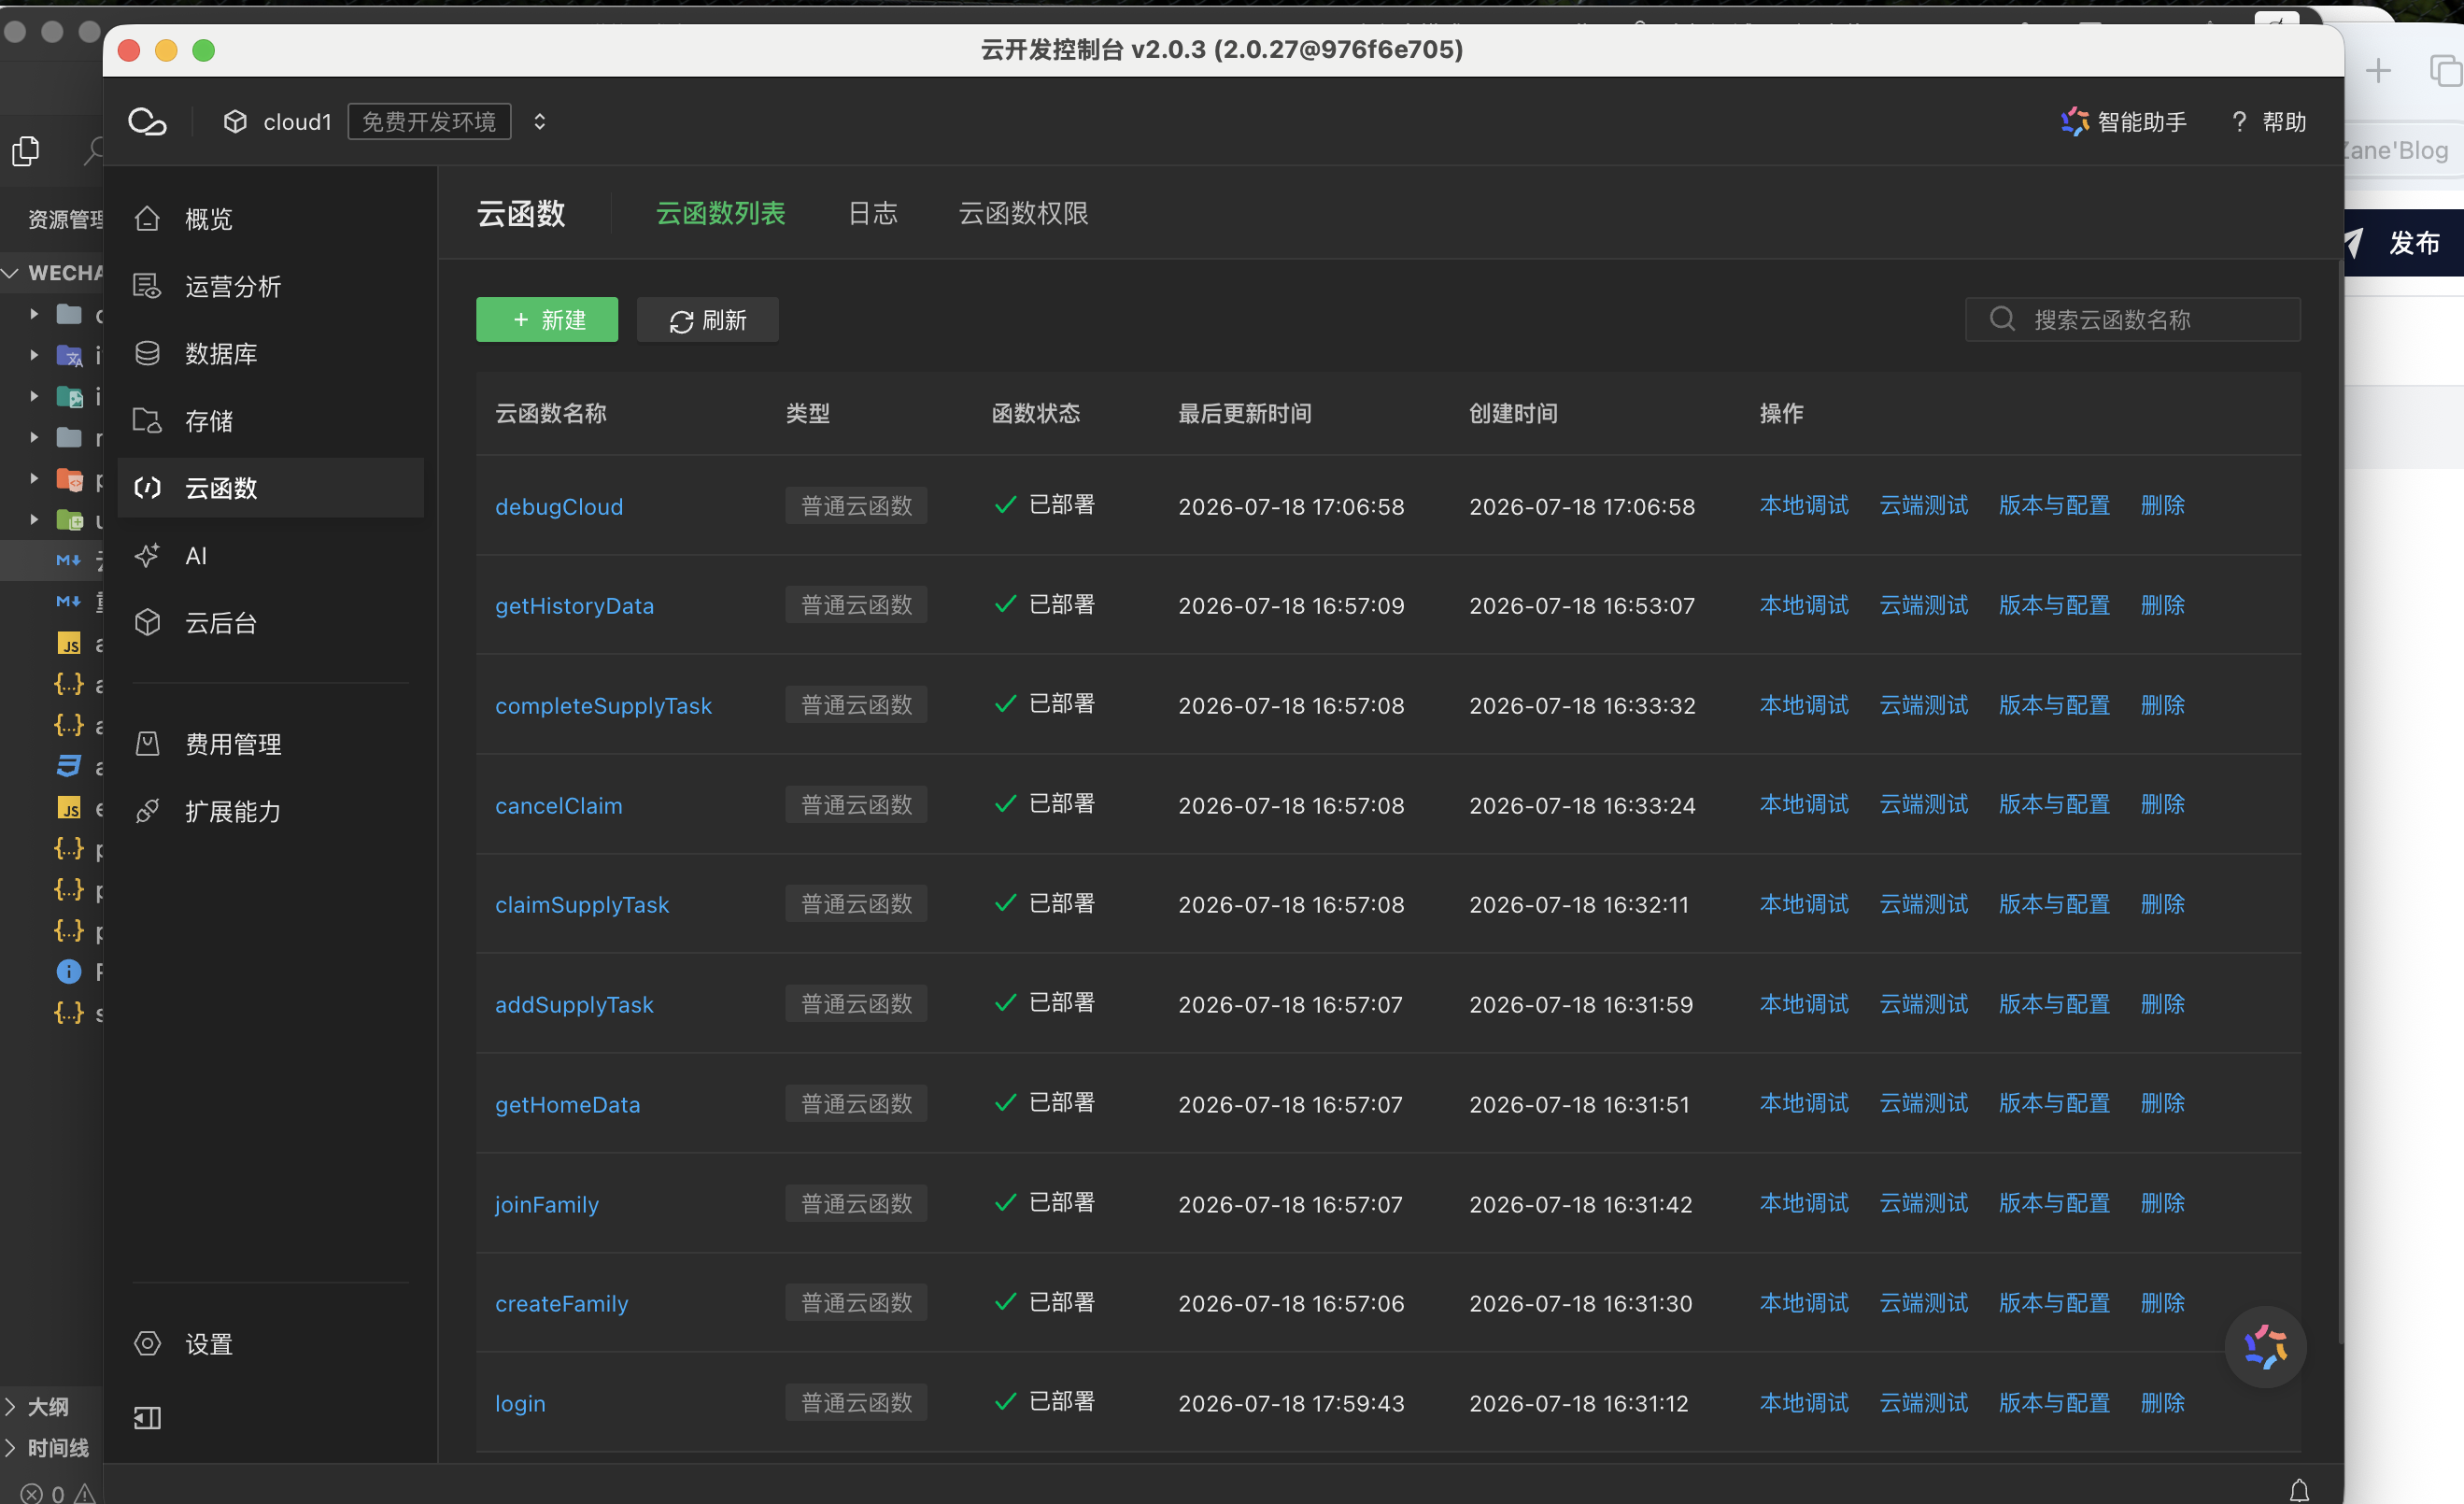
Task: Click the explorer files icon in background editor
Action: point(26,151)
